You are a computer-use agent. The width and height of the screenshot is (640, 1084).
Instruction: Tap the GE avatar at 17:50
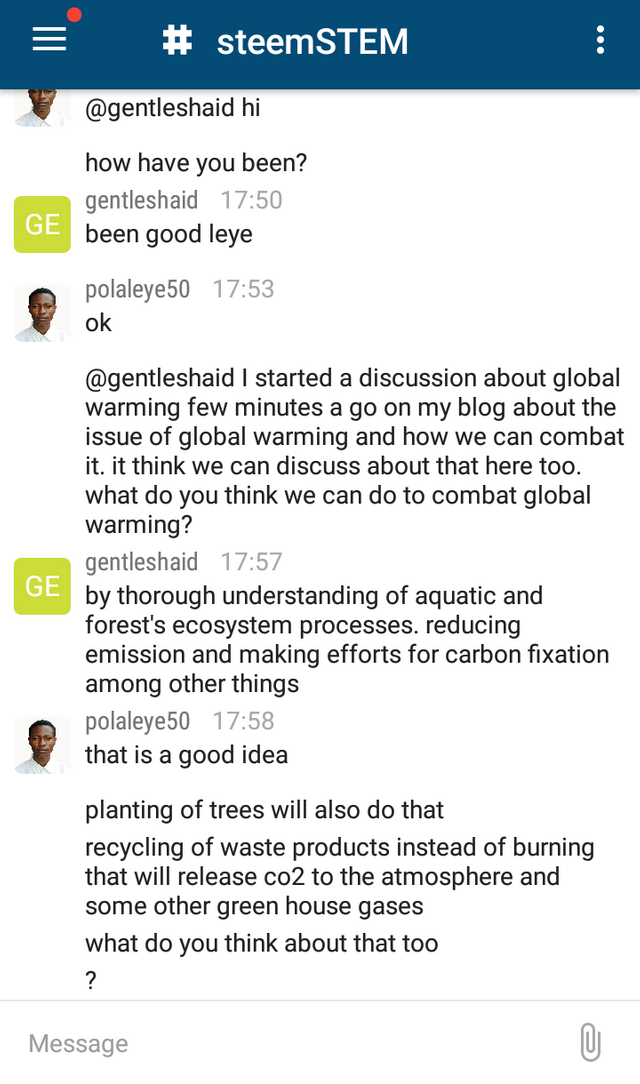pos(42,224)
